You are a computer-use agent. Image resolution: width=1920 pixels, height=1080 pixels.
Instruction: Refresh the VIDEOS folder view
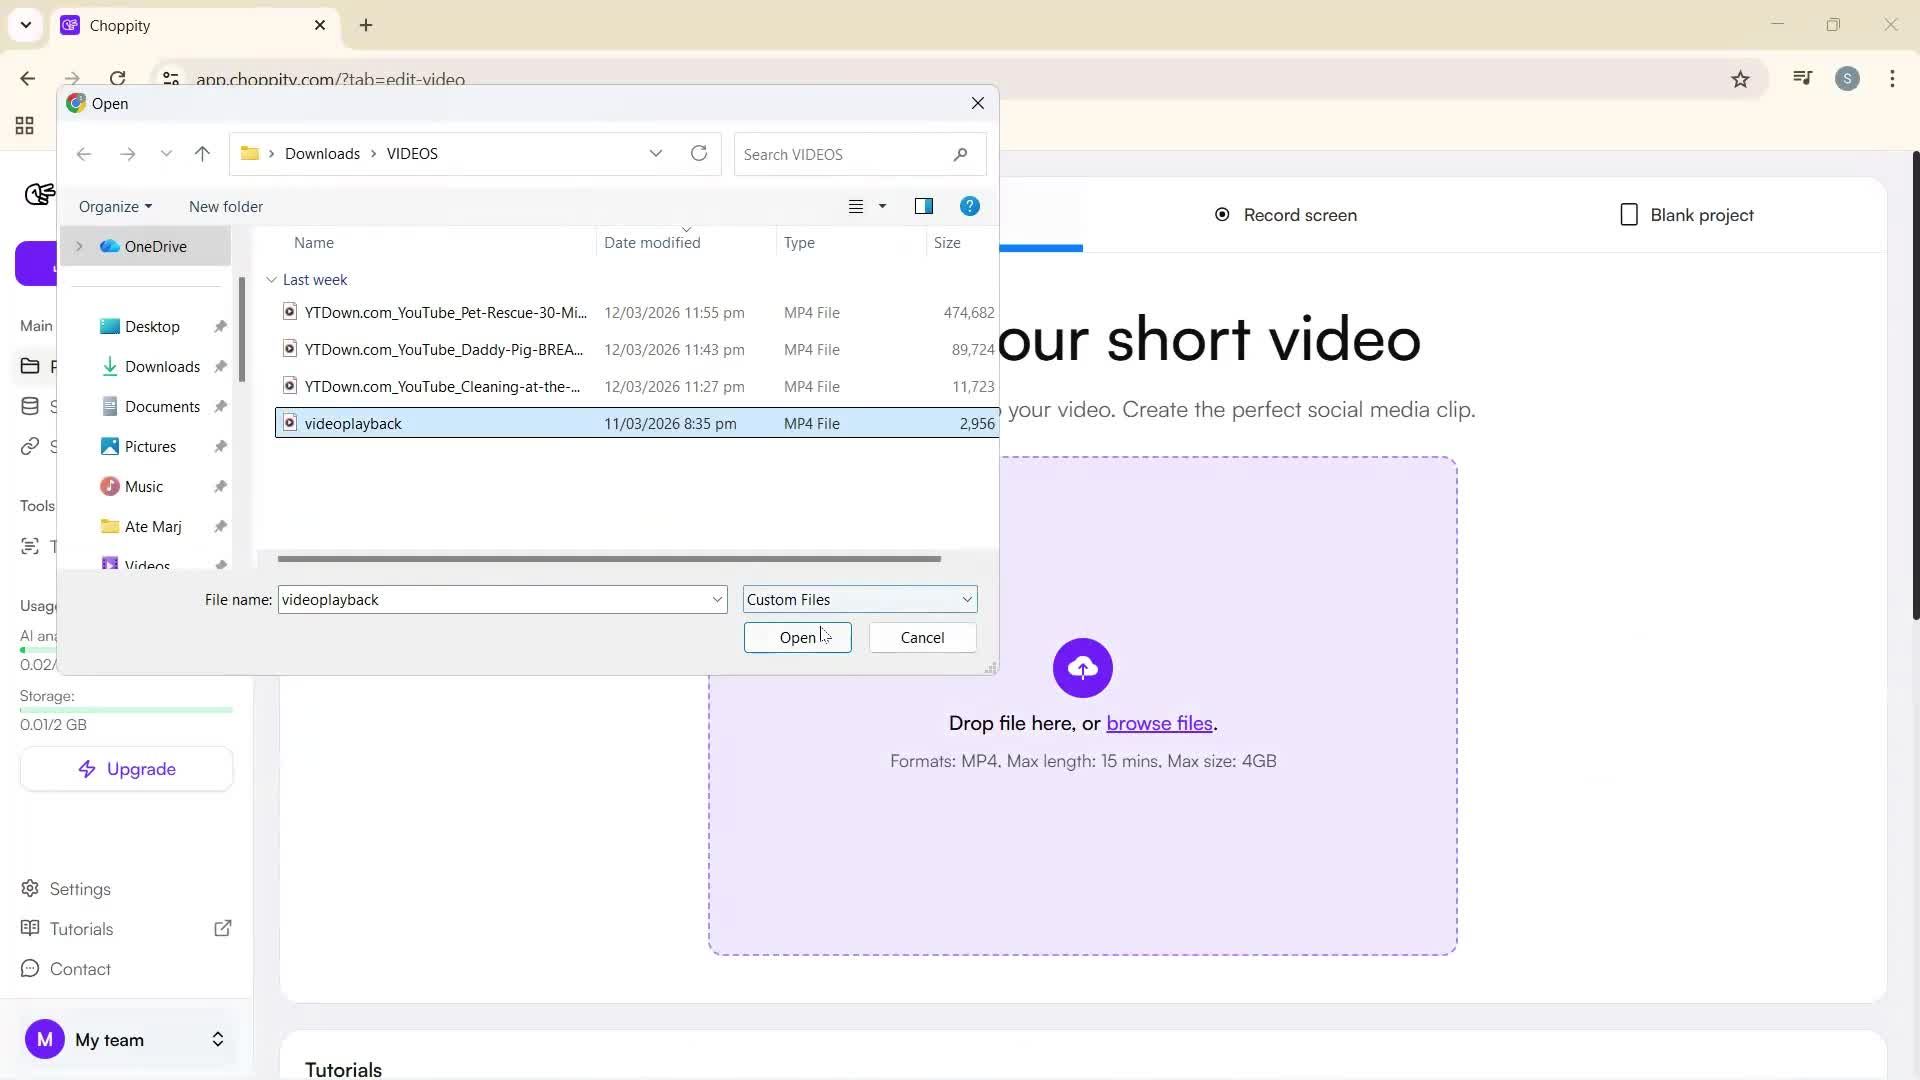pos(698,153)
